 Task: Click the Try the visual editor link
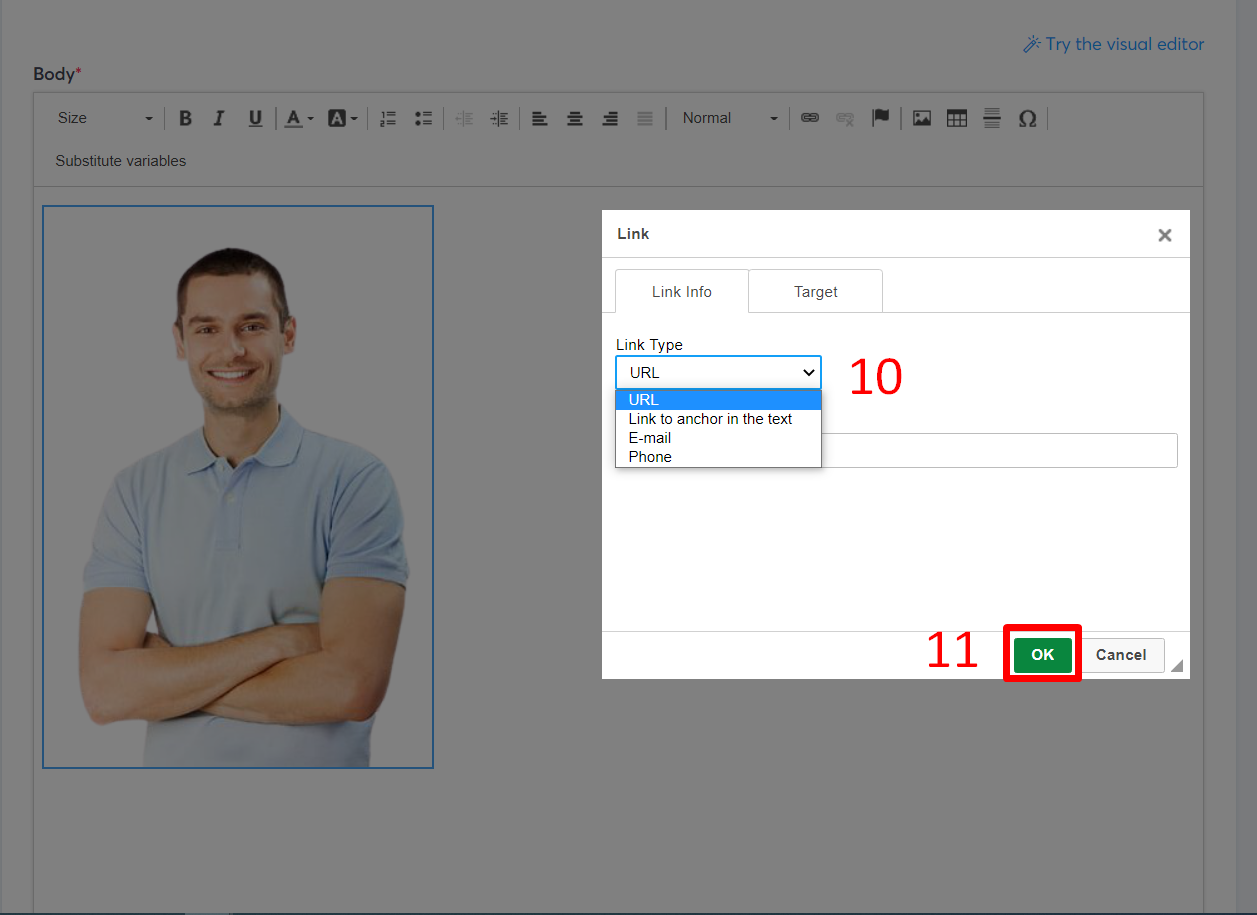1113,44
